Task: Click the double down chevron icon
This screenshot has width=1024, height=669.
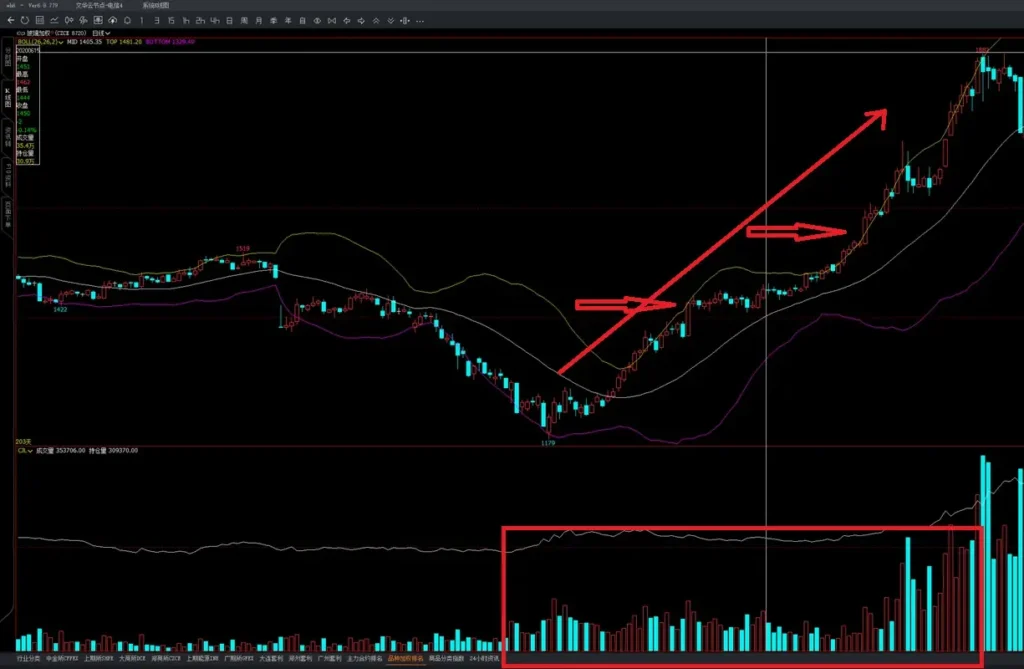Action: [x=391, y=21]
